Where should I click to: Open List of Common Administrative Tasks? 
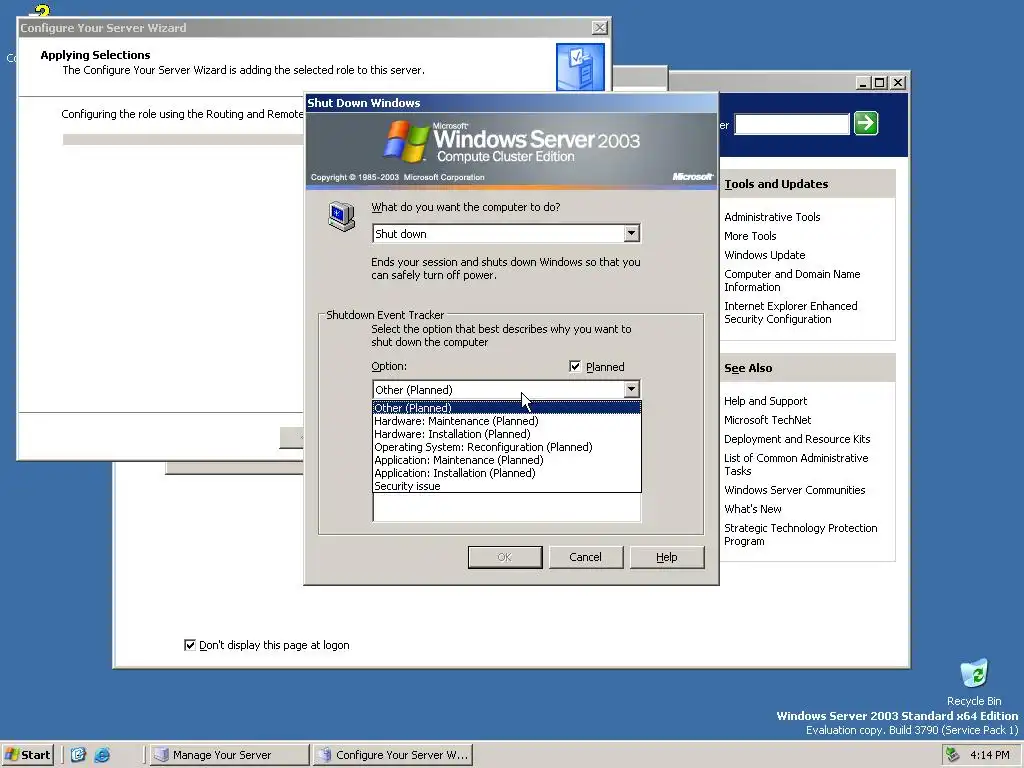796,464
